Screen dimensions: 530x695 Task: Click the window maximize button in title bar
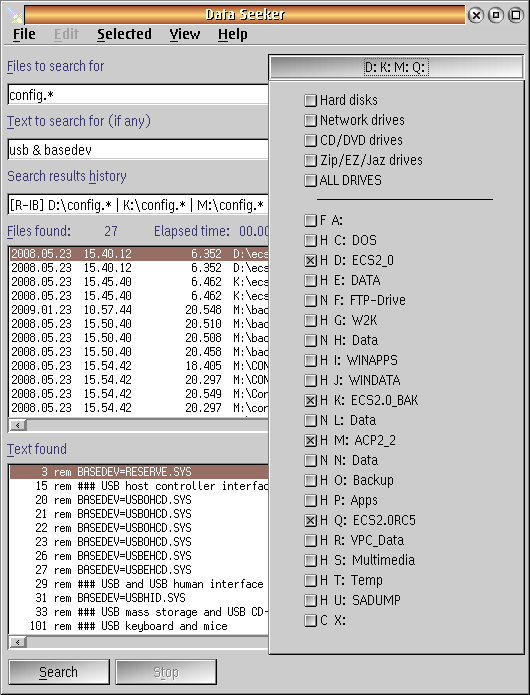pos(516,16)
